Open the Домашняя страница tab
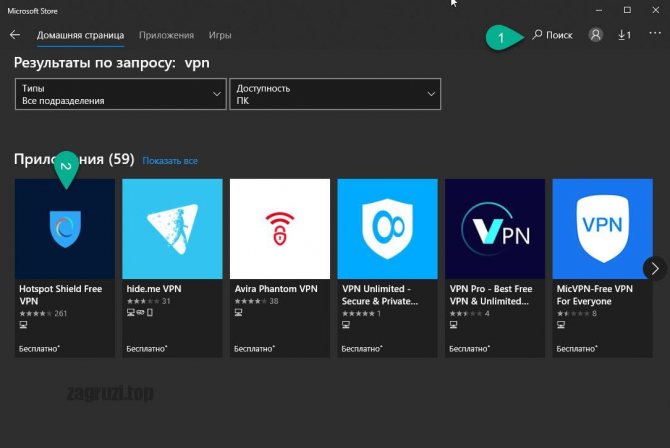 pos(80,35)
